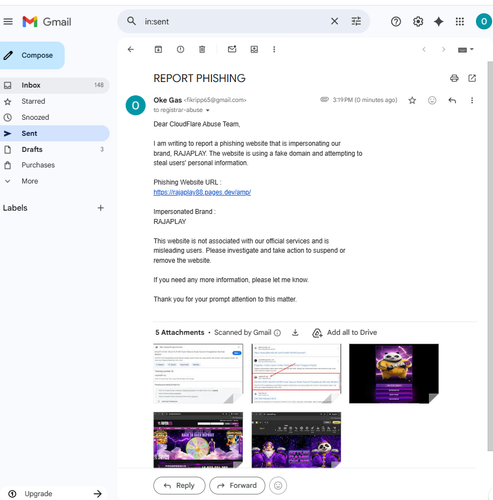Add an emoji reaction to message
493x500 pixels.
tap(432, 100)
